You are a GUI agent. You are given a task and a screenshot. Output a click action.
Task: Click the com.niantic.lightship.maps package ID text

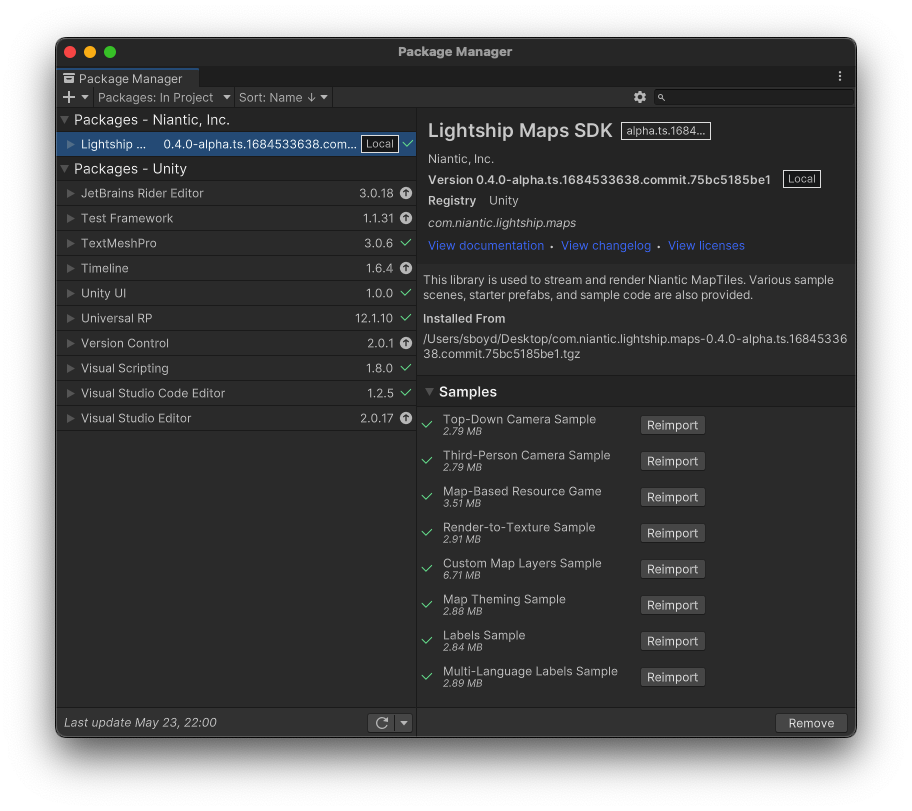pyautogui.click(x=502, y=223)
